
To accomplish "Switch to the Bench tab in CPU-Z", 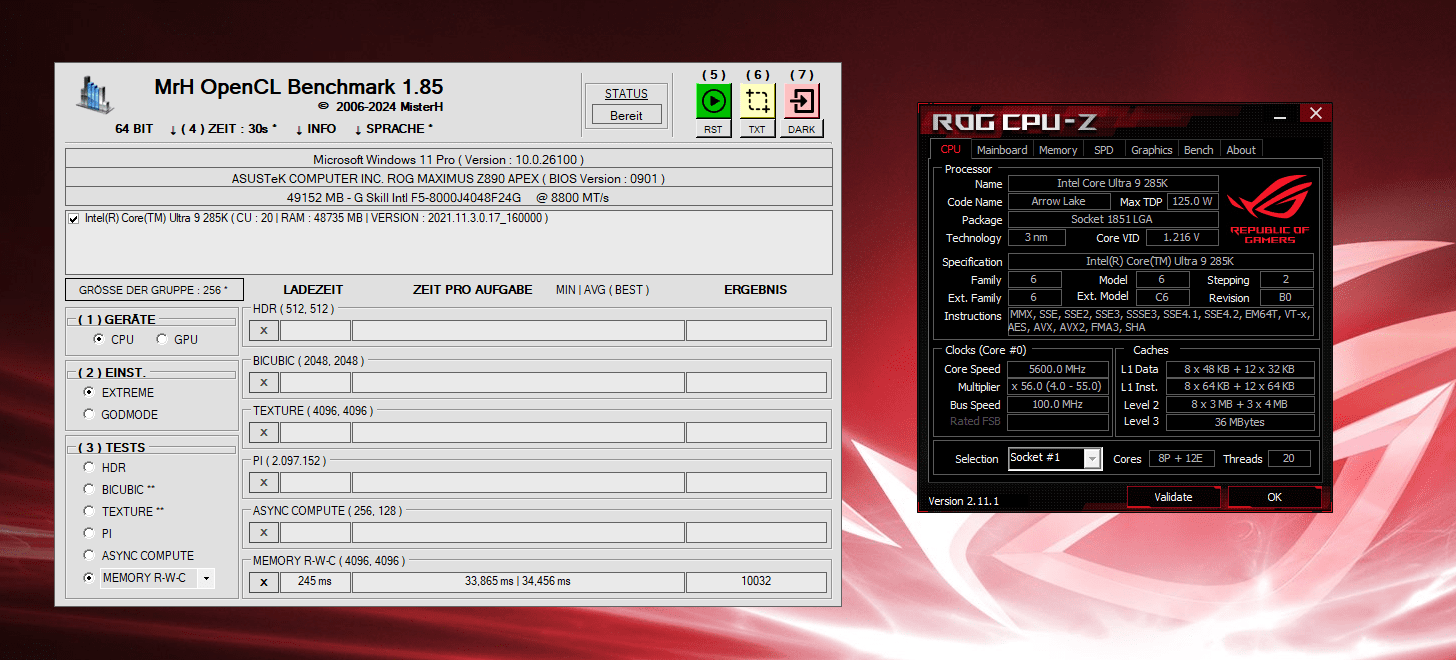I will point(1198,150).
